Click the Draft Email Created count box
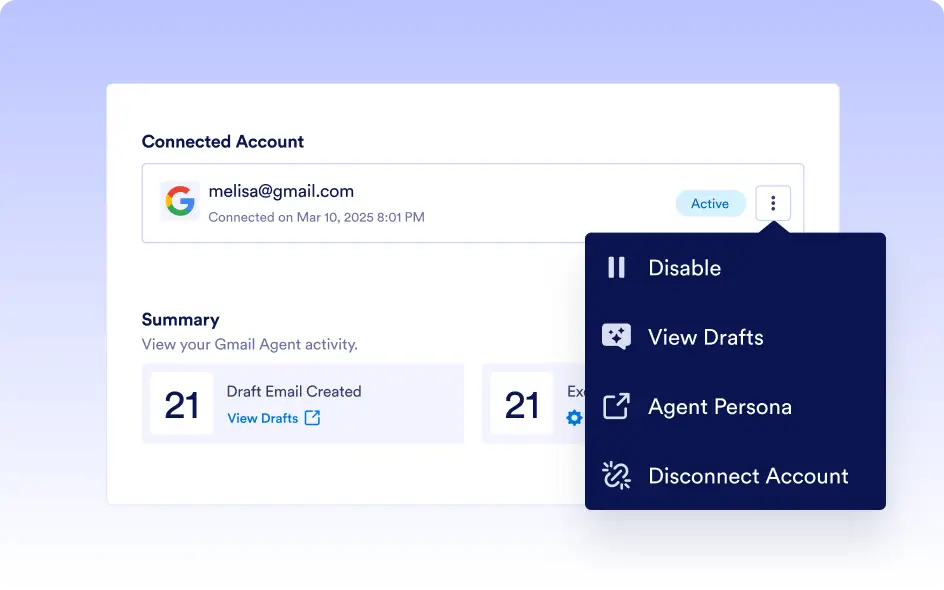This screenshot has width=944, height=590. tap(182, 403)
